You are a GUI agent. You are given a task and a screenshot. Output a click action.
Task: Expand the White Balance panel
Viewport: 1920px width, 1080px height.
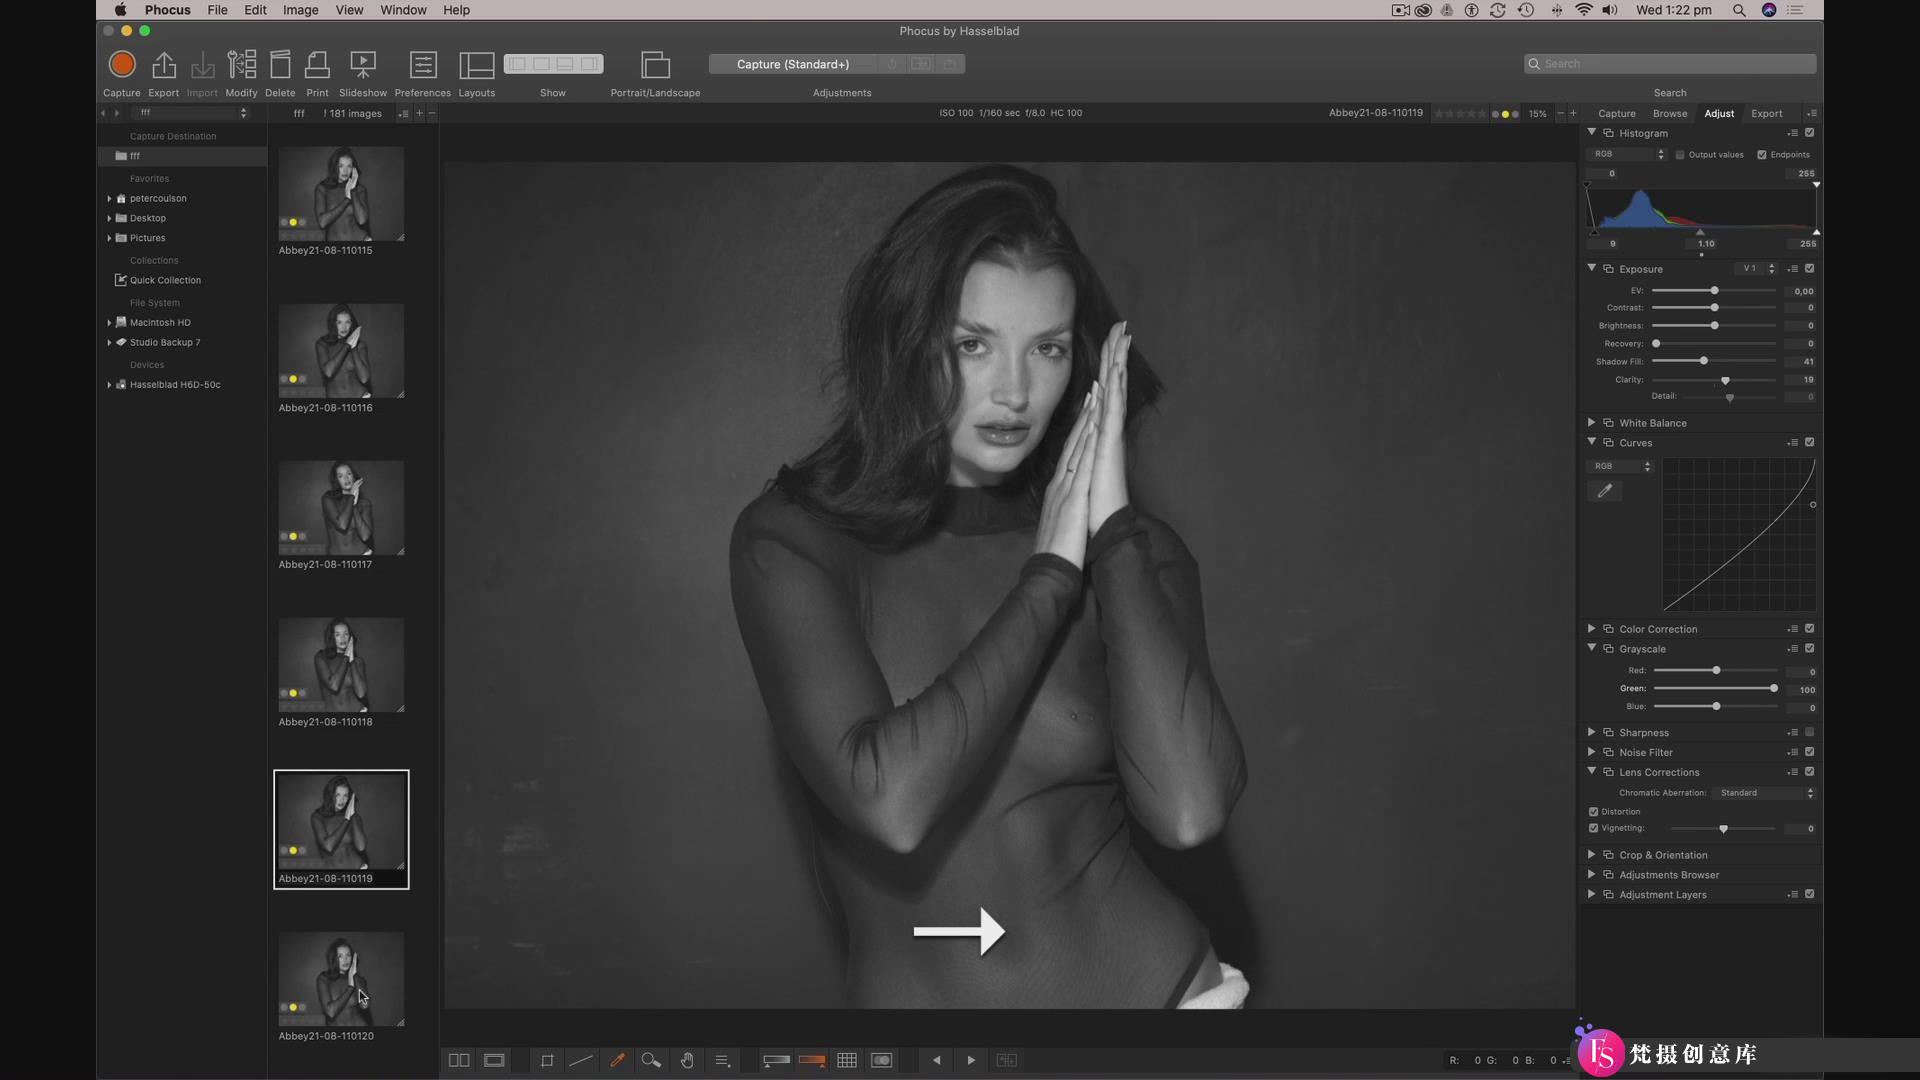click(1591, 422)
